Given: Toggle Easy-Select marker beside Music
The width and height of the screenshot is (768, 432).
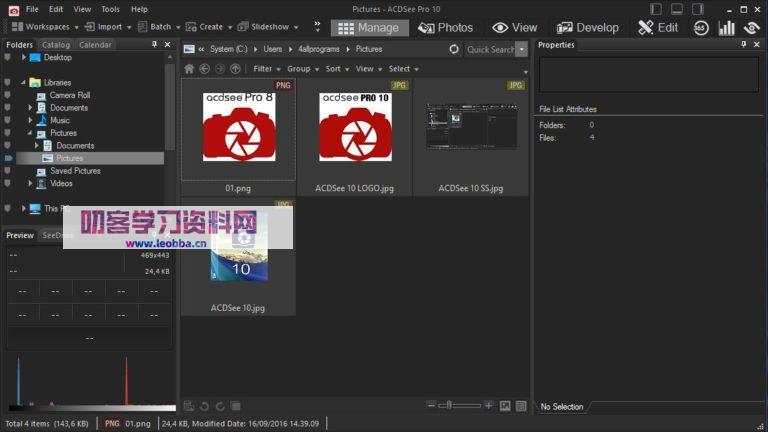Looking at the screenshot, I should 7,120.
